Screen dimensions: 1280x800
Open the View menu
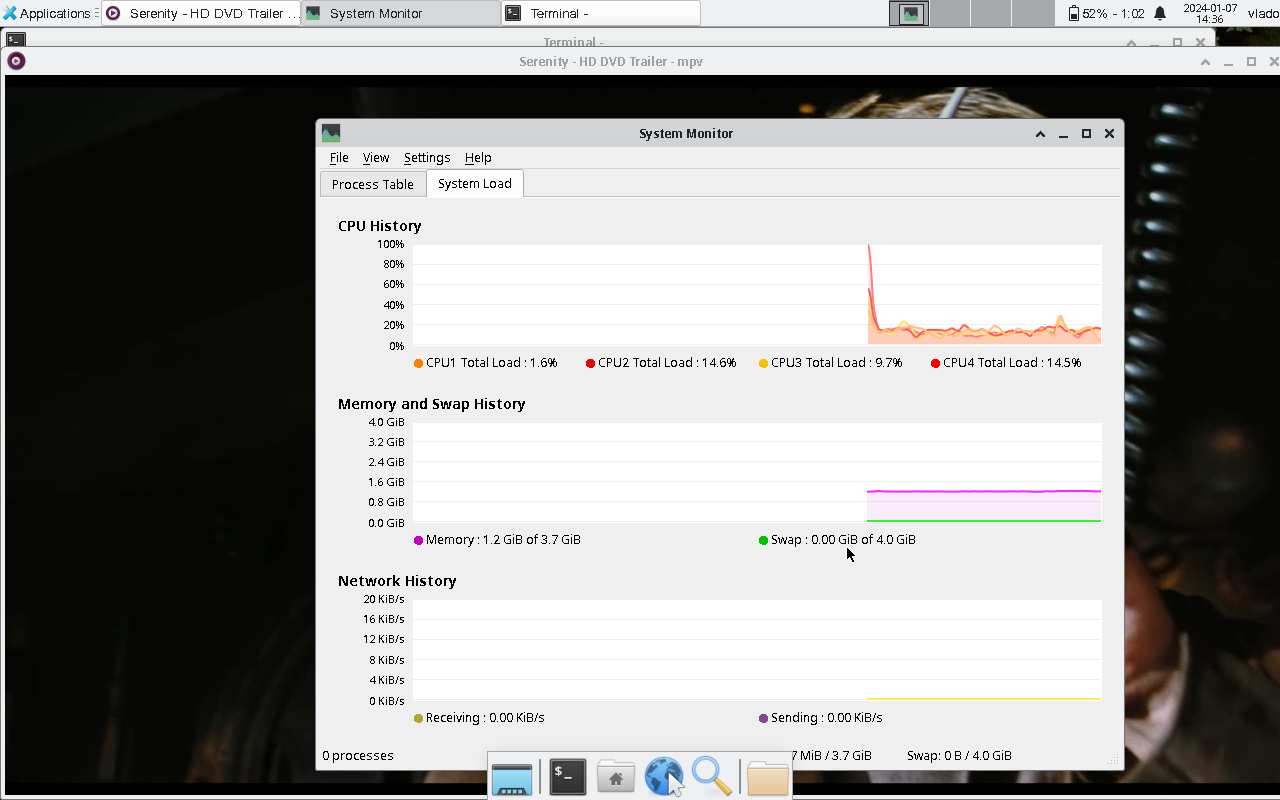pos(376,158)
